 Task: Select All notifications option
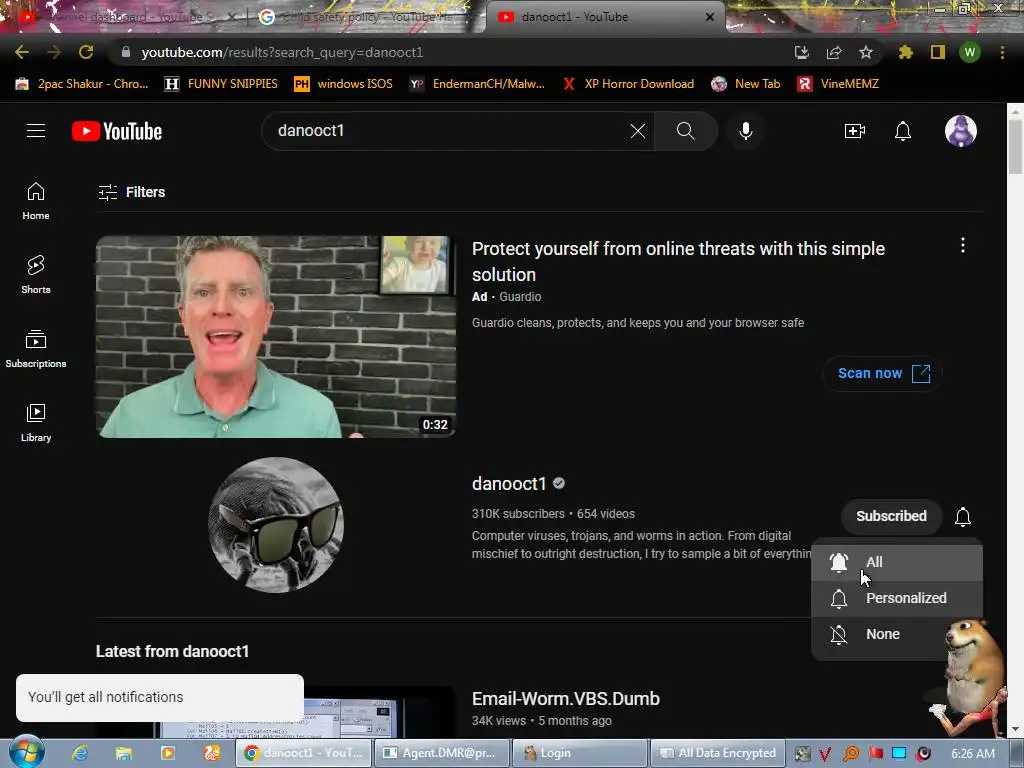coord(897,562)
